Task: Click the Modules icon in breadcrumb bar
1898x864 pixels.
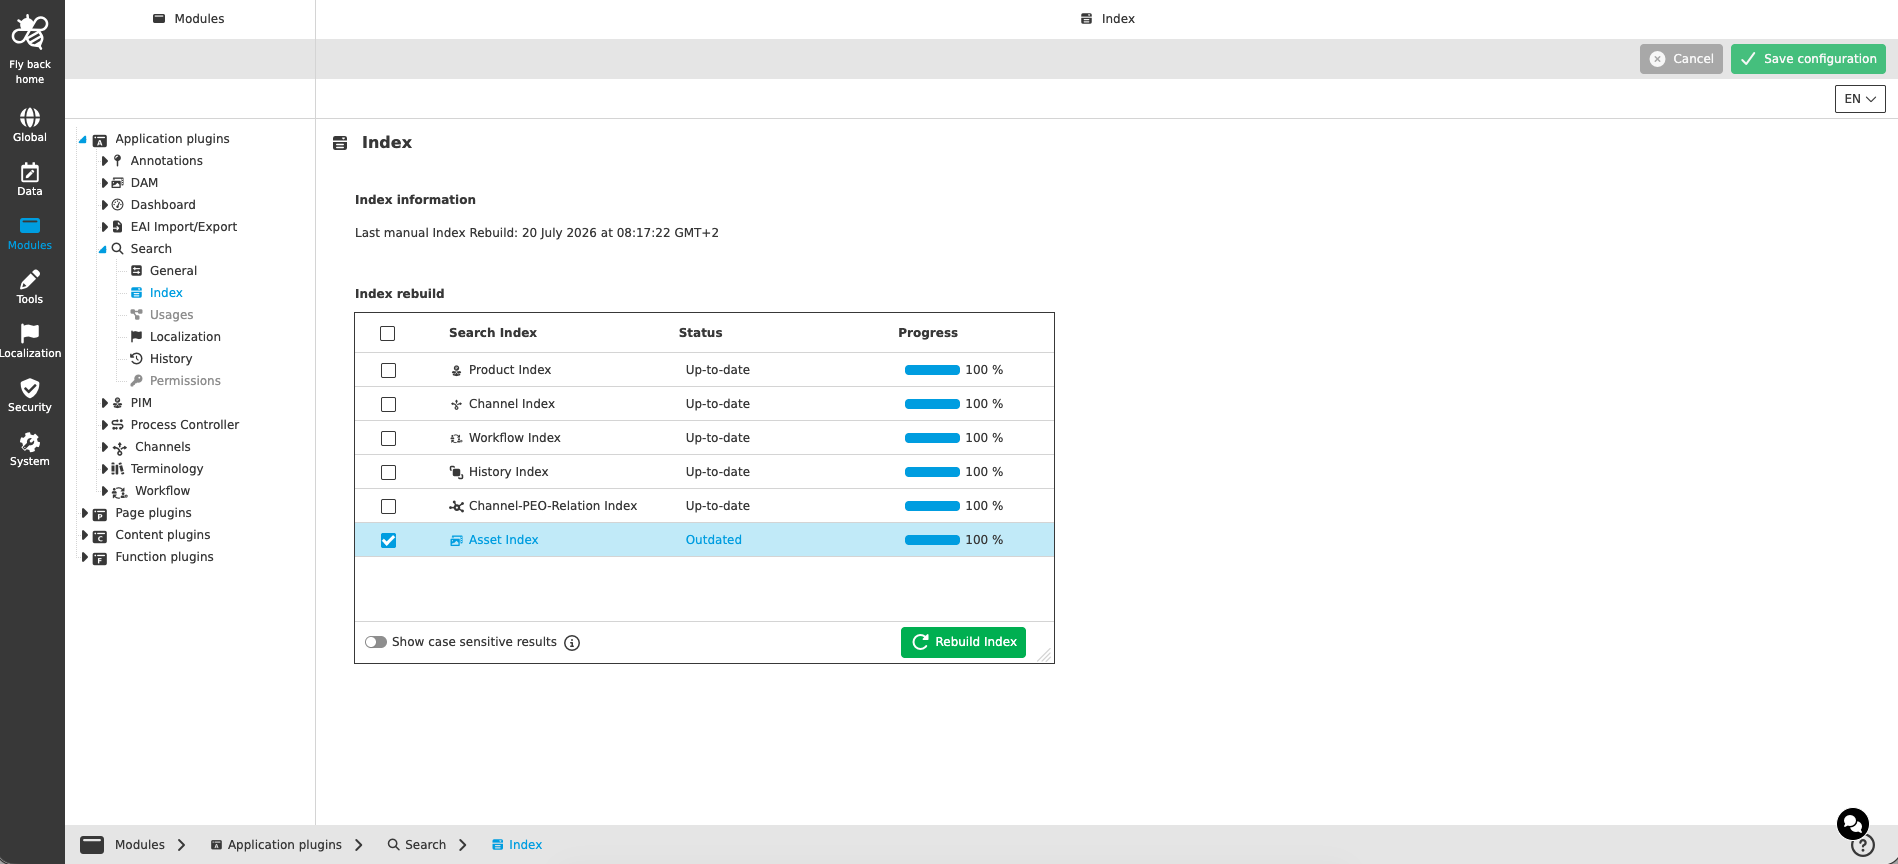Action: (92, 845)
